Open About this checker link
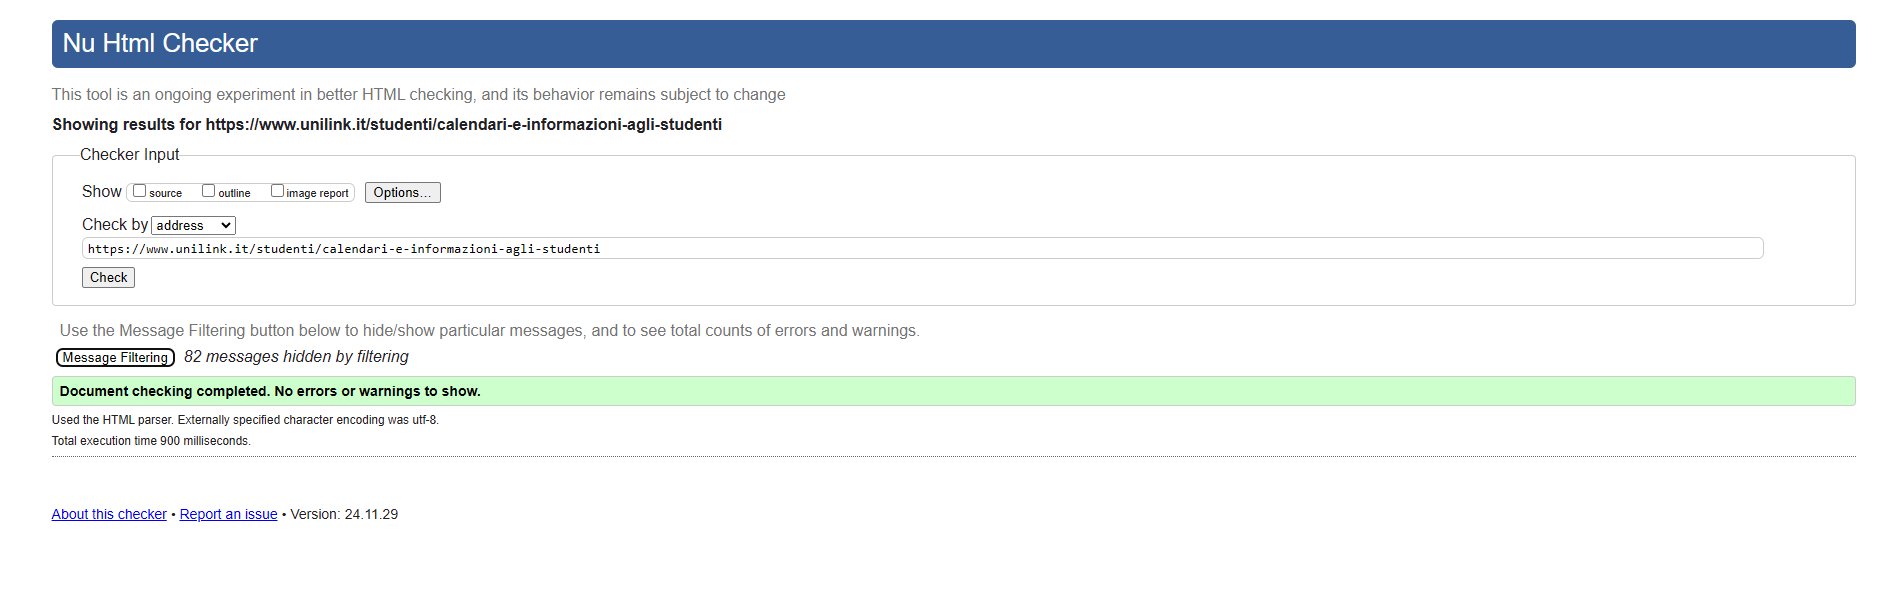Image resolution: width=1900 pixels, height=600 pixels. [109, 514]
